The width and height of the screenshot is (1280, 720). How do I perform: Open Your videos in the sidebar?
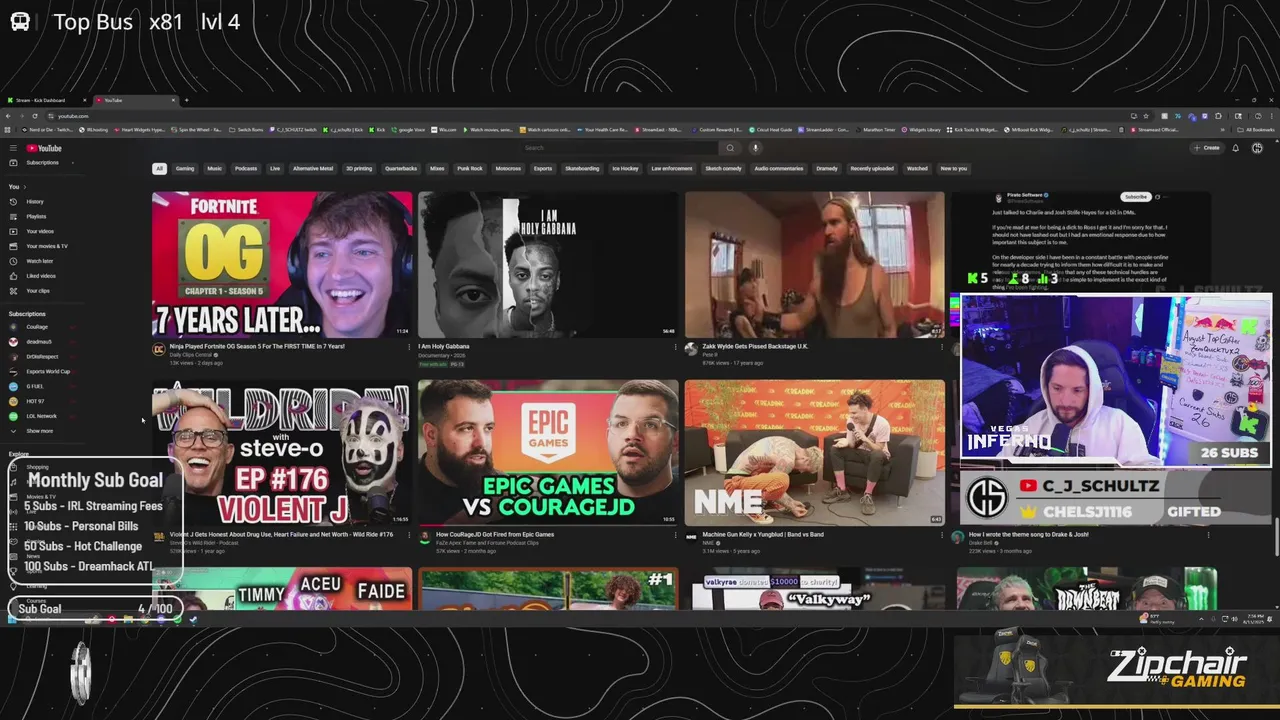pyautogui.click(x=39, y=231)
